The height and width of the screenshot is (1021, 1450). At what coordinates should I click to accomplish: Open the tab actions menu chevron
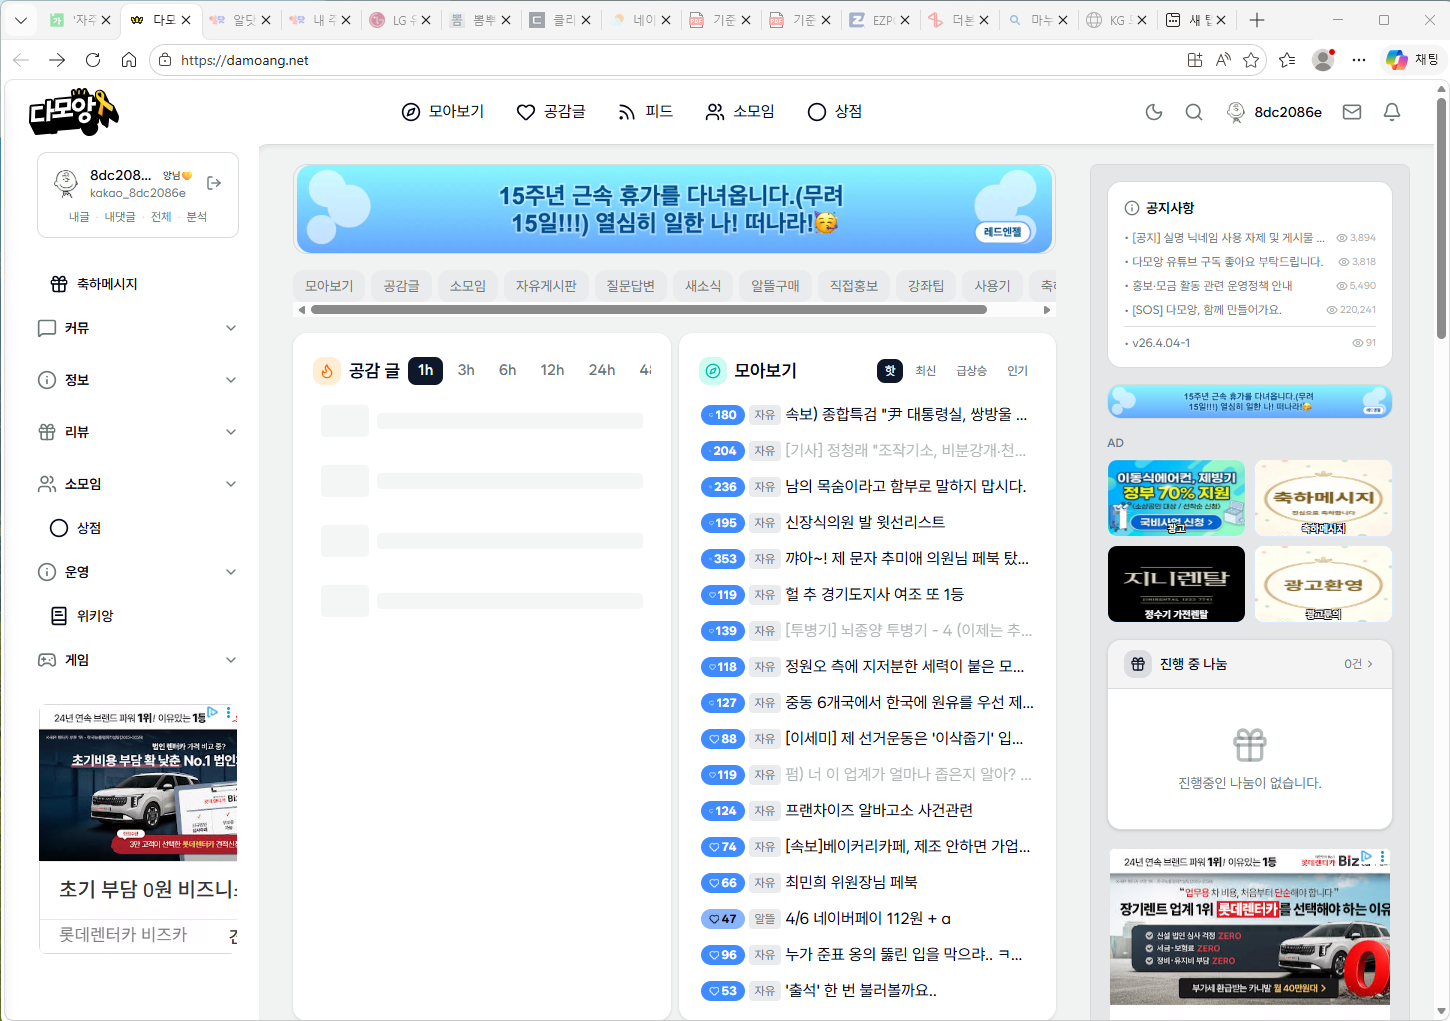pos(21,20)
